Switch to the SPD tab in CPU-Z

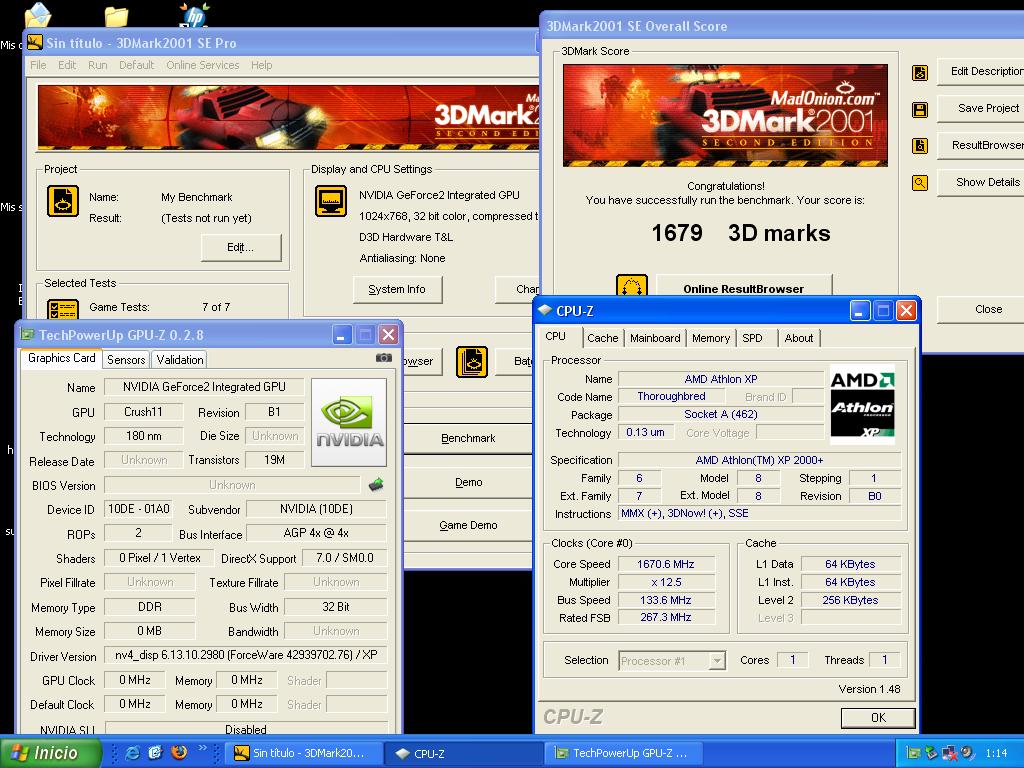pyautogui.click(x=752, y=338)
